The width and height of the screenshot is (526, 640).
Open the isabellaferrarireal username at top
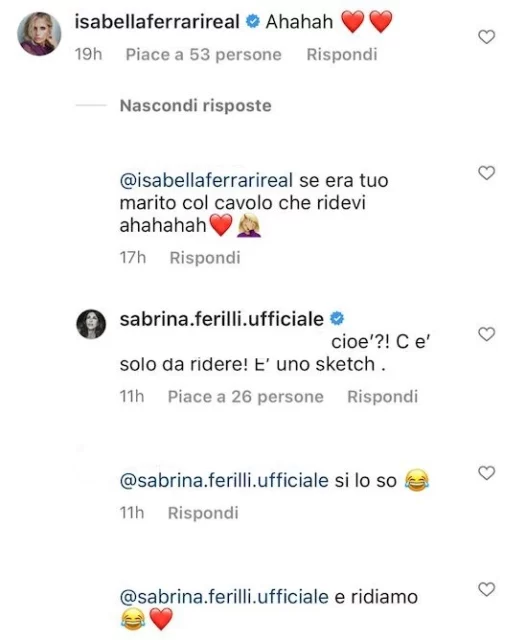tap(157, 22)
